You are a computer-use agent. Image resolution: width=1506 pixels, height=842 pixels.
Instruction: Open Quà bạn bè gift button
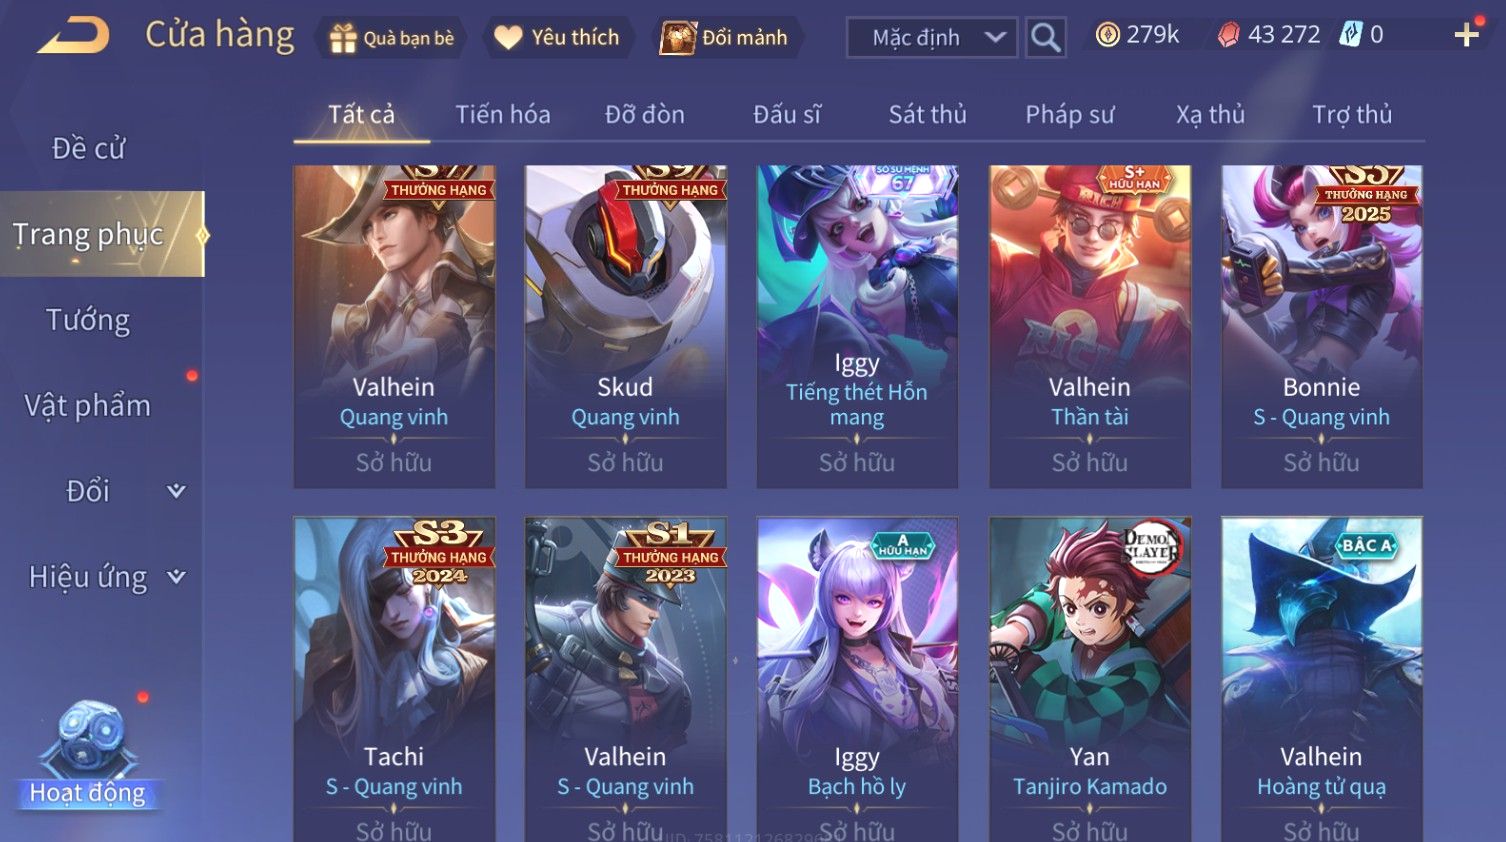click(x=392, y=38)
